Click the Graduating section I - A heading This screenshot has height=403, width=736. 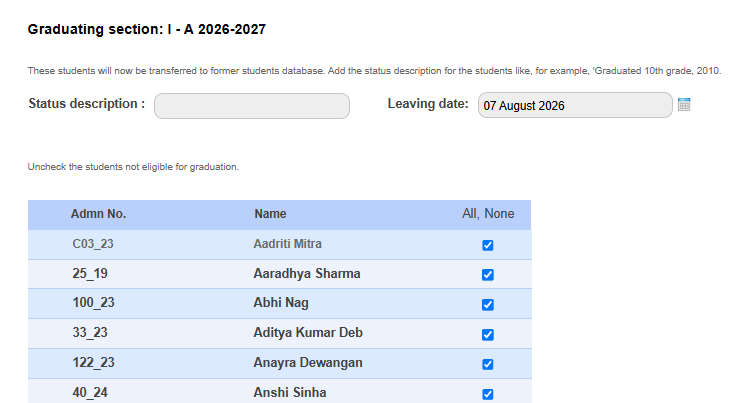(147, 29)
